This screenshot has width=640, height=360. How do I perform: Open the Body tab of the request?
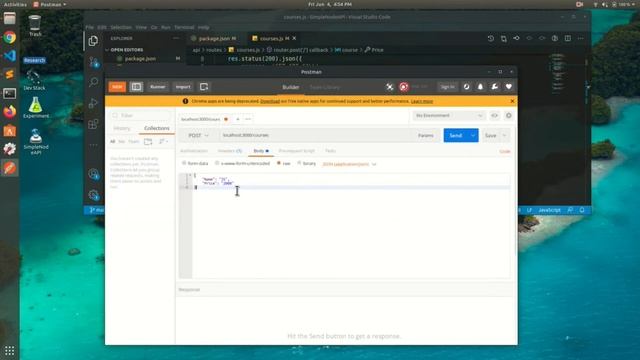pyautogui.click(x=261, y=151)
